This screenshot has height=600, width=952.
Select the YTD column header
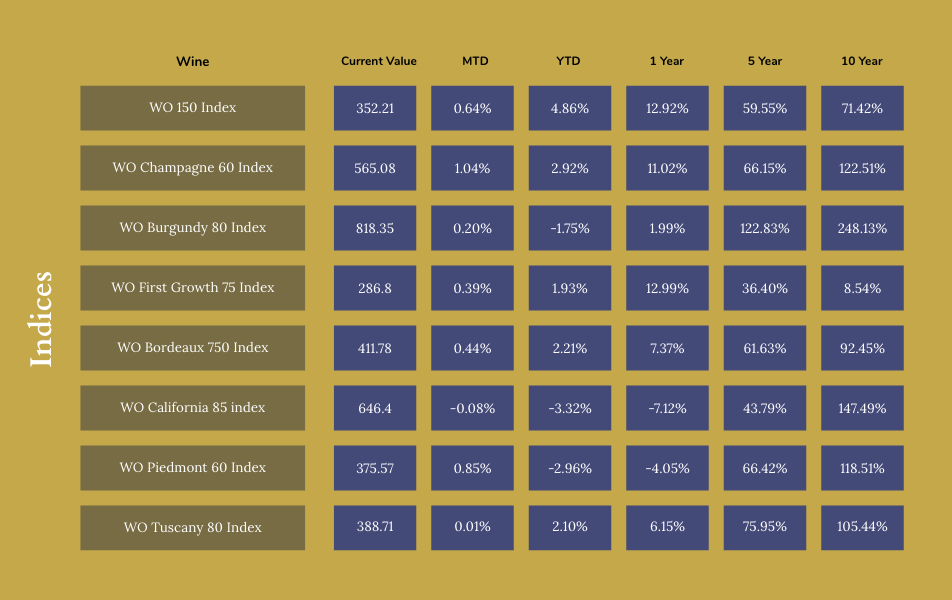(568, 61)
